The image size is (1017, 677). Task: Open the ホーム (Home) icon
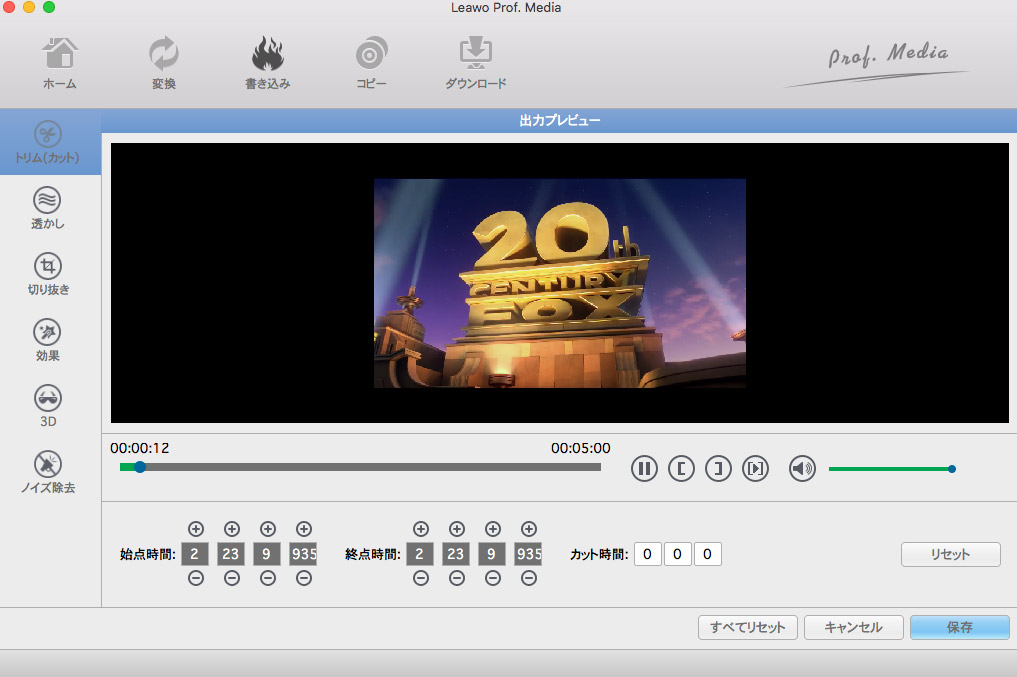coord(59,55)
